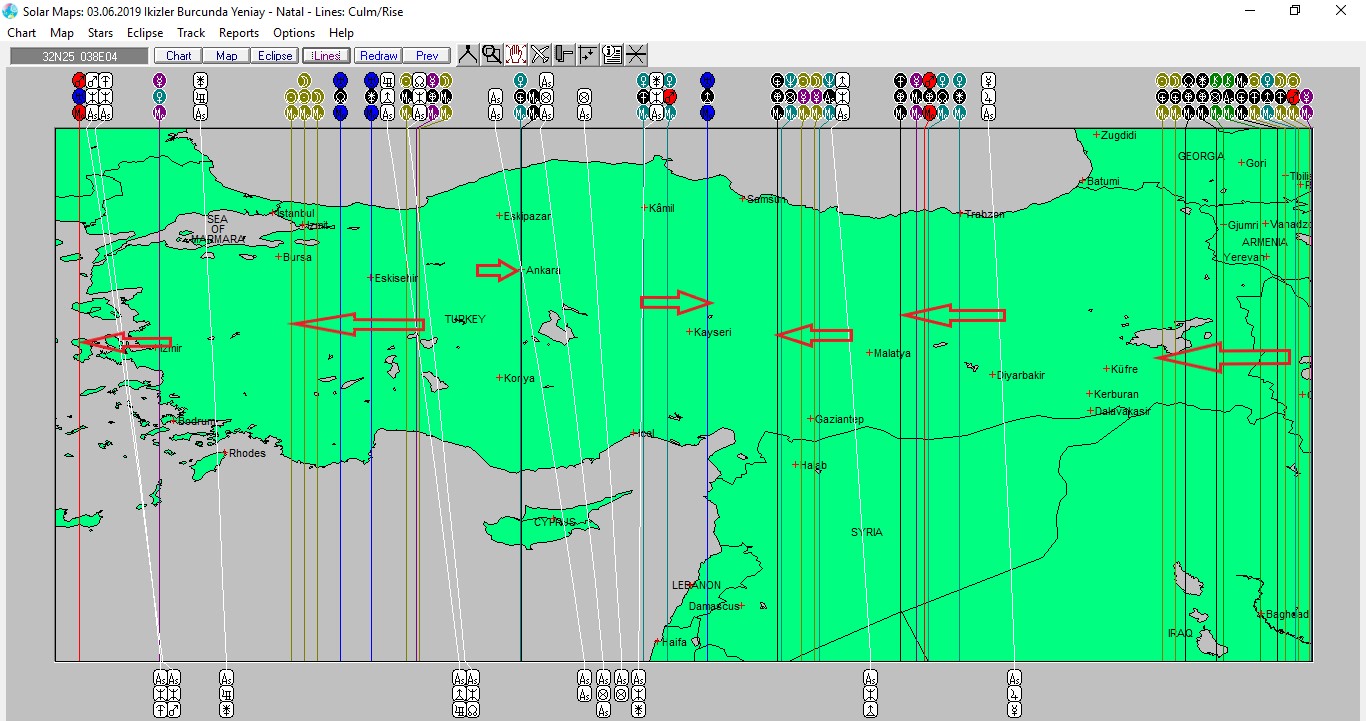Click the Solar Maps globe icon in title bar
Screen dimensions: 1366x721
pos(11,10)
